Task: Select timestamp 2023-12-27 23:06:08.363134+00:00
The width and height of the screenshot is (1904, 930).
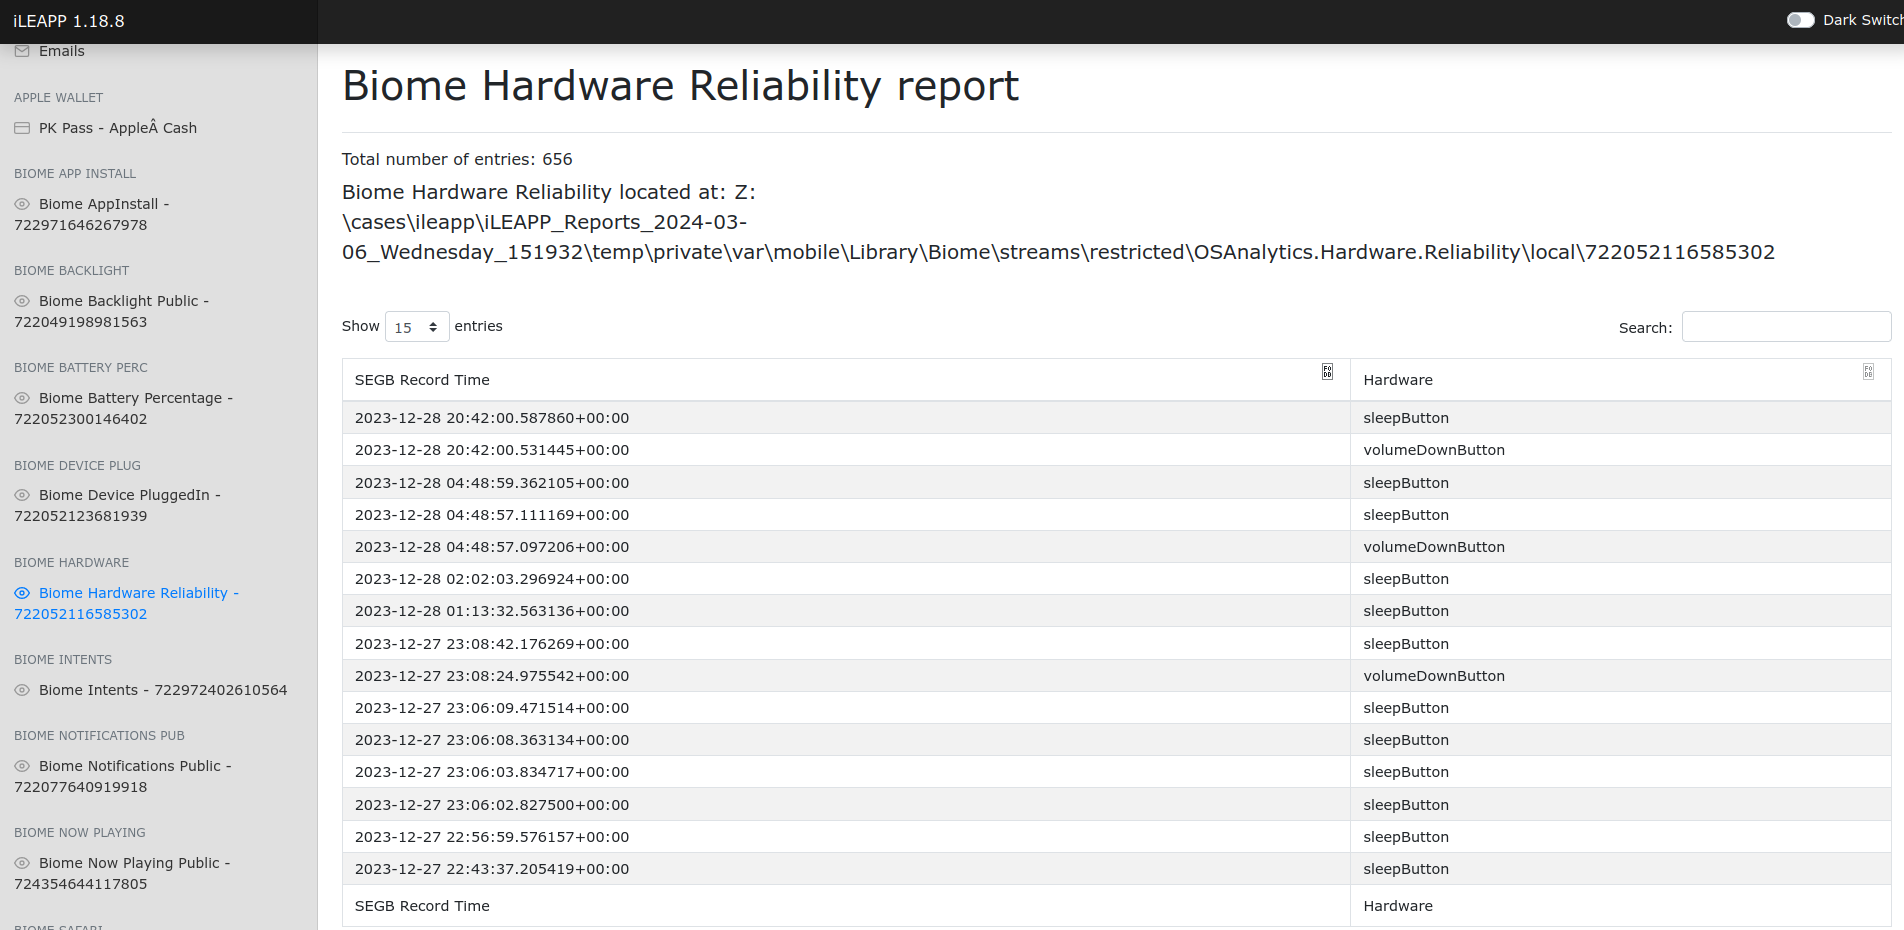Action: [492, 740]
